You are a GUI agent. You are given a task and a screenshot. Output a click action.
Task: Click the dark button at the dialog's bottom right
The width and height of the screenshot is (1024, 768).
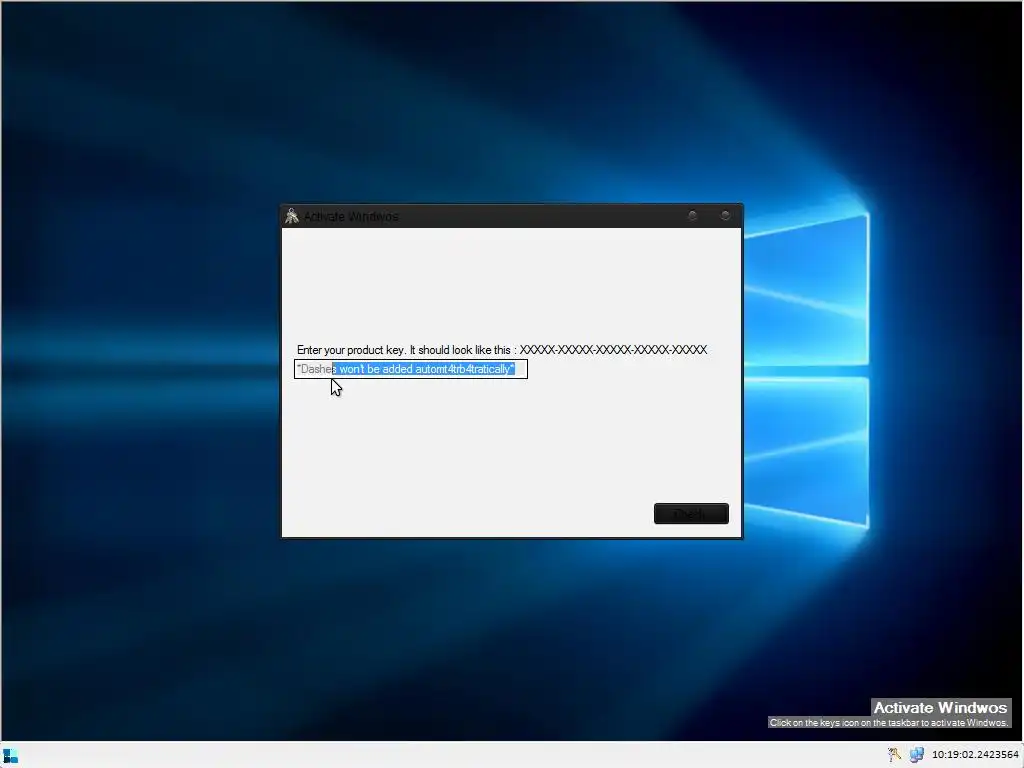tap(691, 513)
